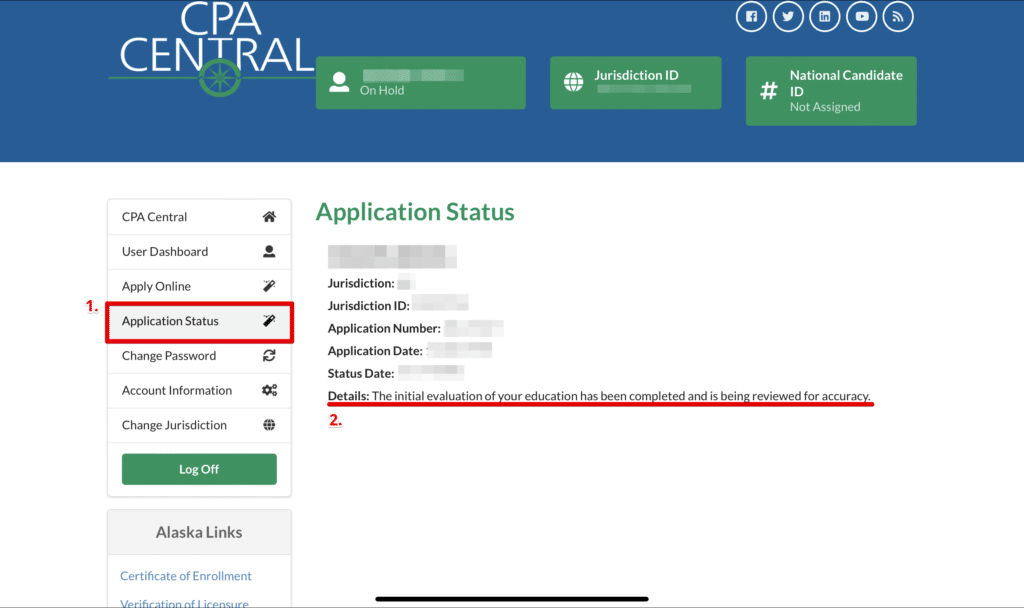Screen dimensions: 1024x608
Task: Click the Application Status page heading
Action: pos(415,212)
